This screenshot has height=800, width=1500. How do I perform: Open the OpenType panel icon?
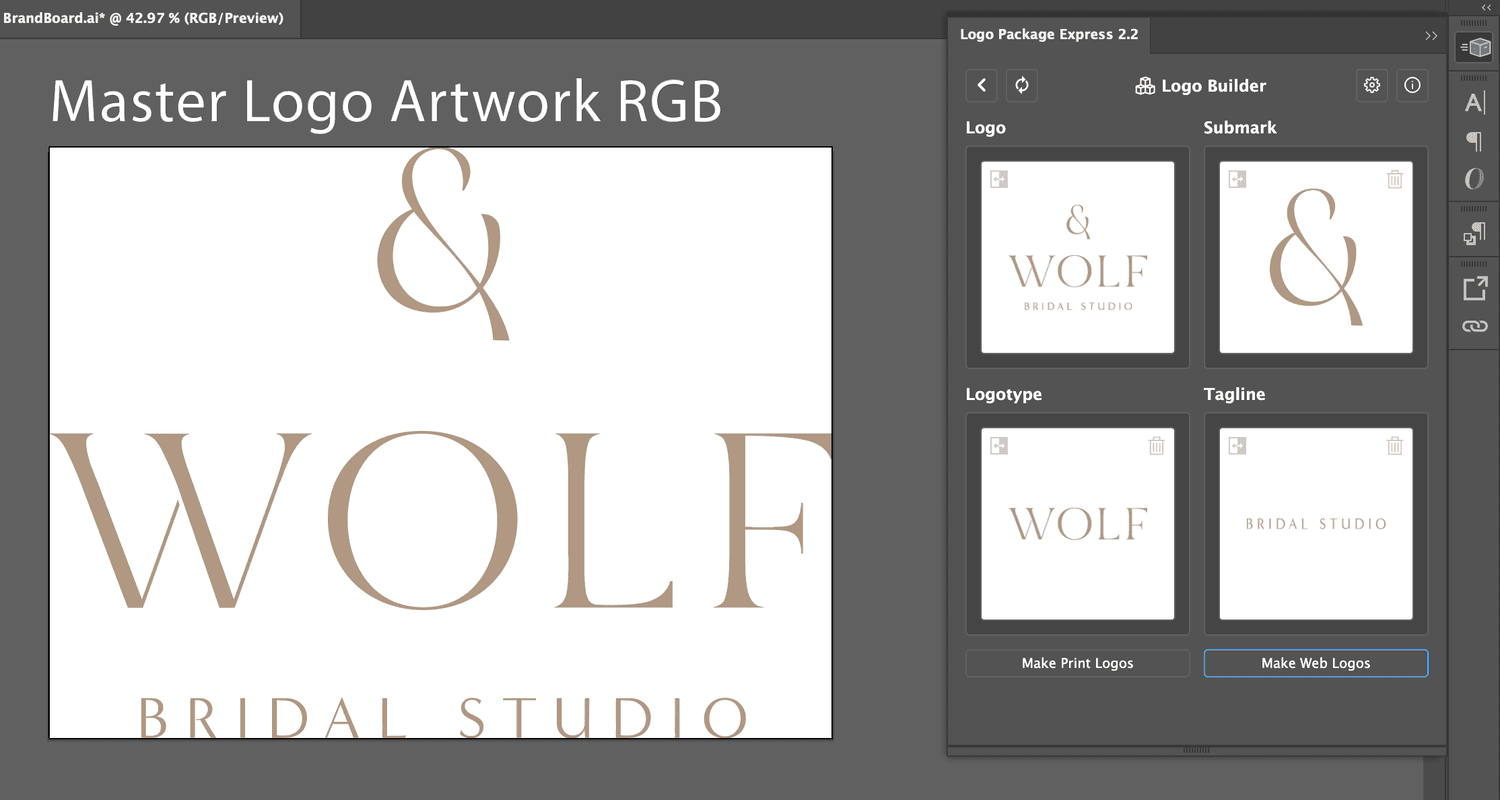pyautogui.click(x=1475, y=179)
